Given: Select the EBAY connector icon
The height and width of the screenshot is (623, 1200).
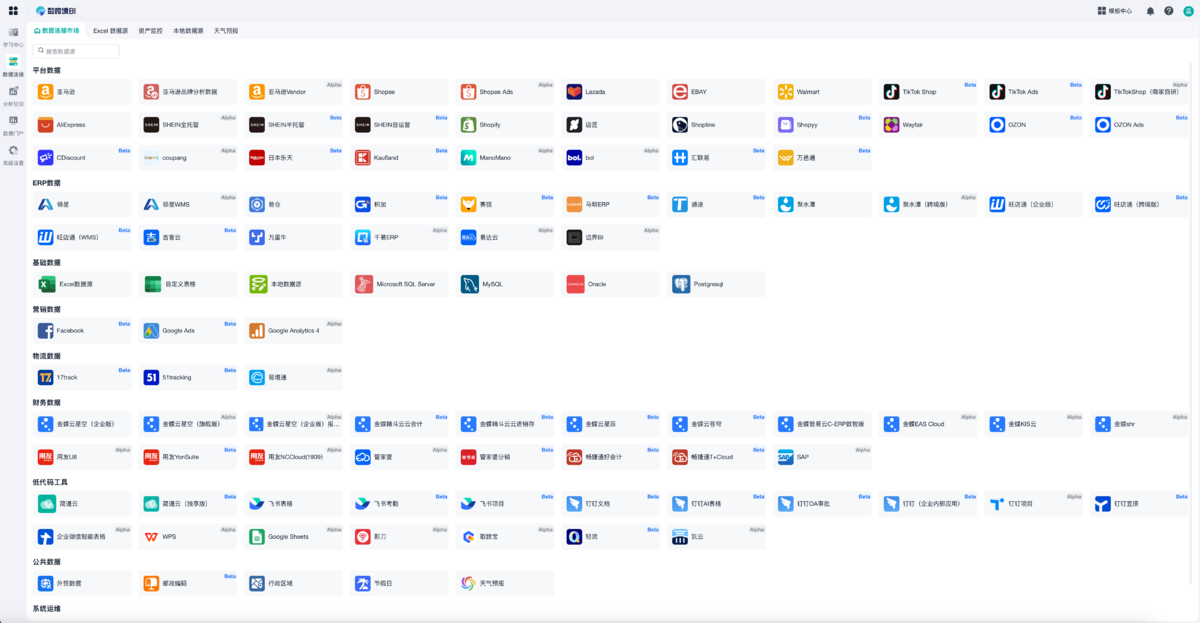Looking at the screenshot, I should (680, 92).
